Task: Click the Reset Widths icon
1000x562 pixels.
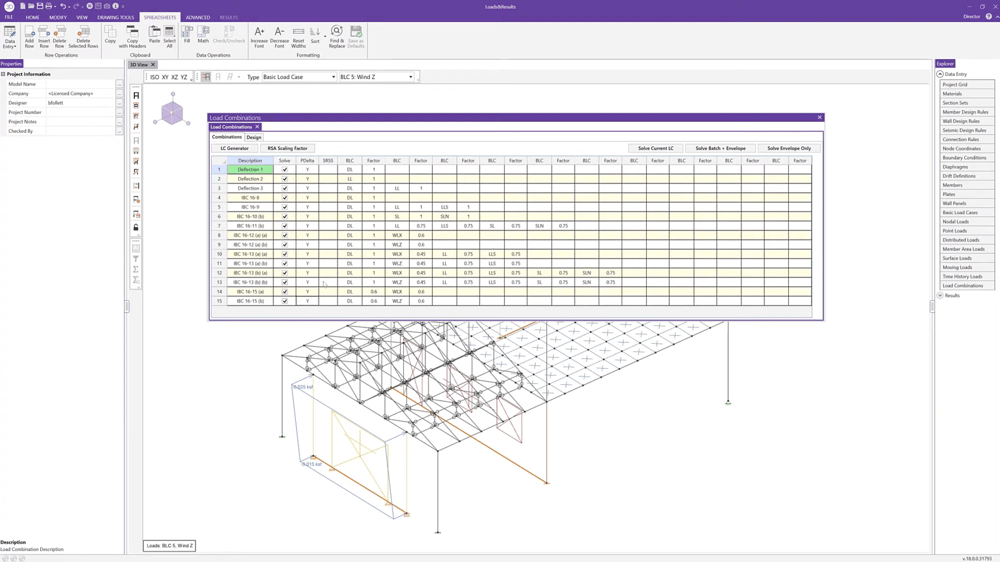Action: coord(298,36)
